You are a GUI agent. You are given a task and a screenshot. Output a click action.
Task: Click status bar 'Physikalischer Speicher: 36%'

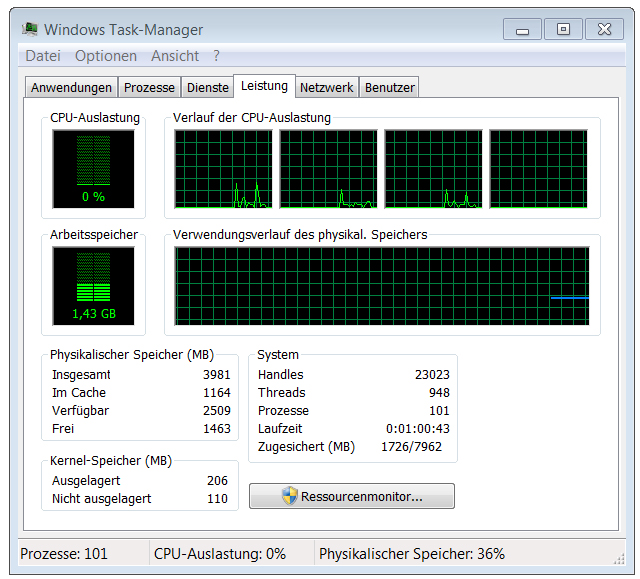[412, 554]
